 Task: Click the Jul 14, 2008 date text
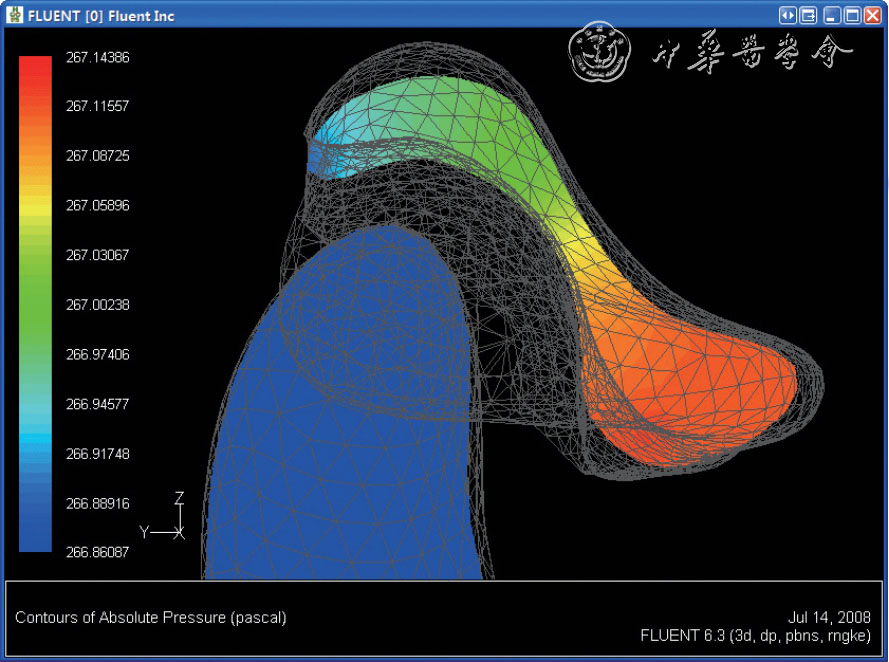tap(830, 617)
